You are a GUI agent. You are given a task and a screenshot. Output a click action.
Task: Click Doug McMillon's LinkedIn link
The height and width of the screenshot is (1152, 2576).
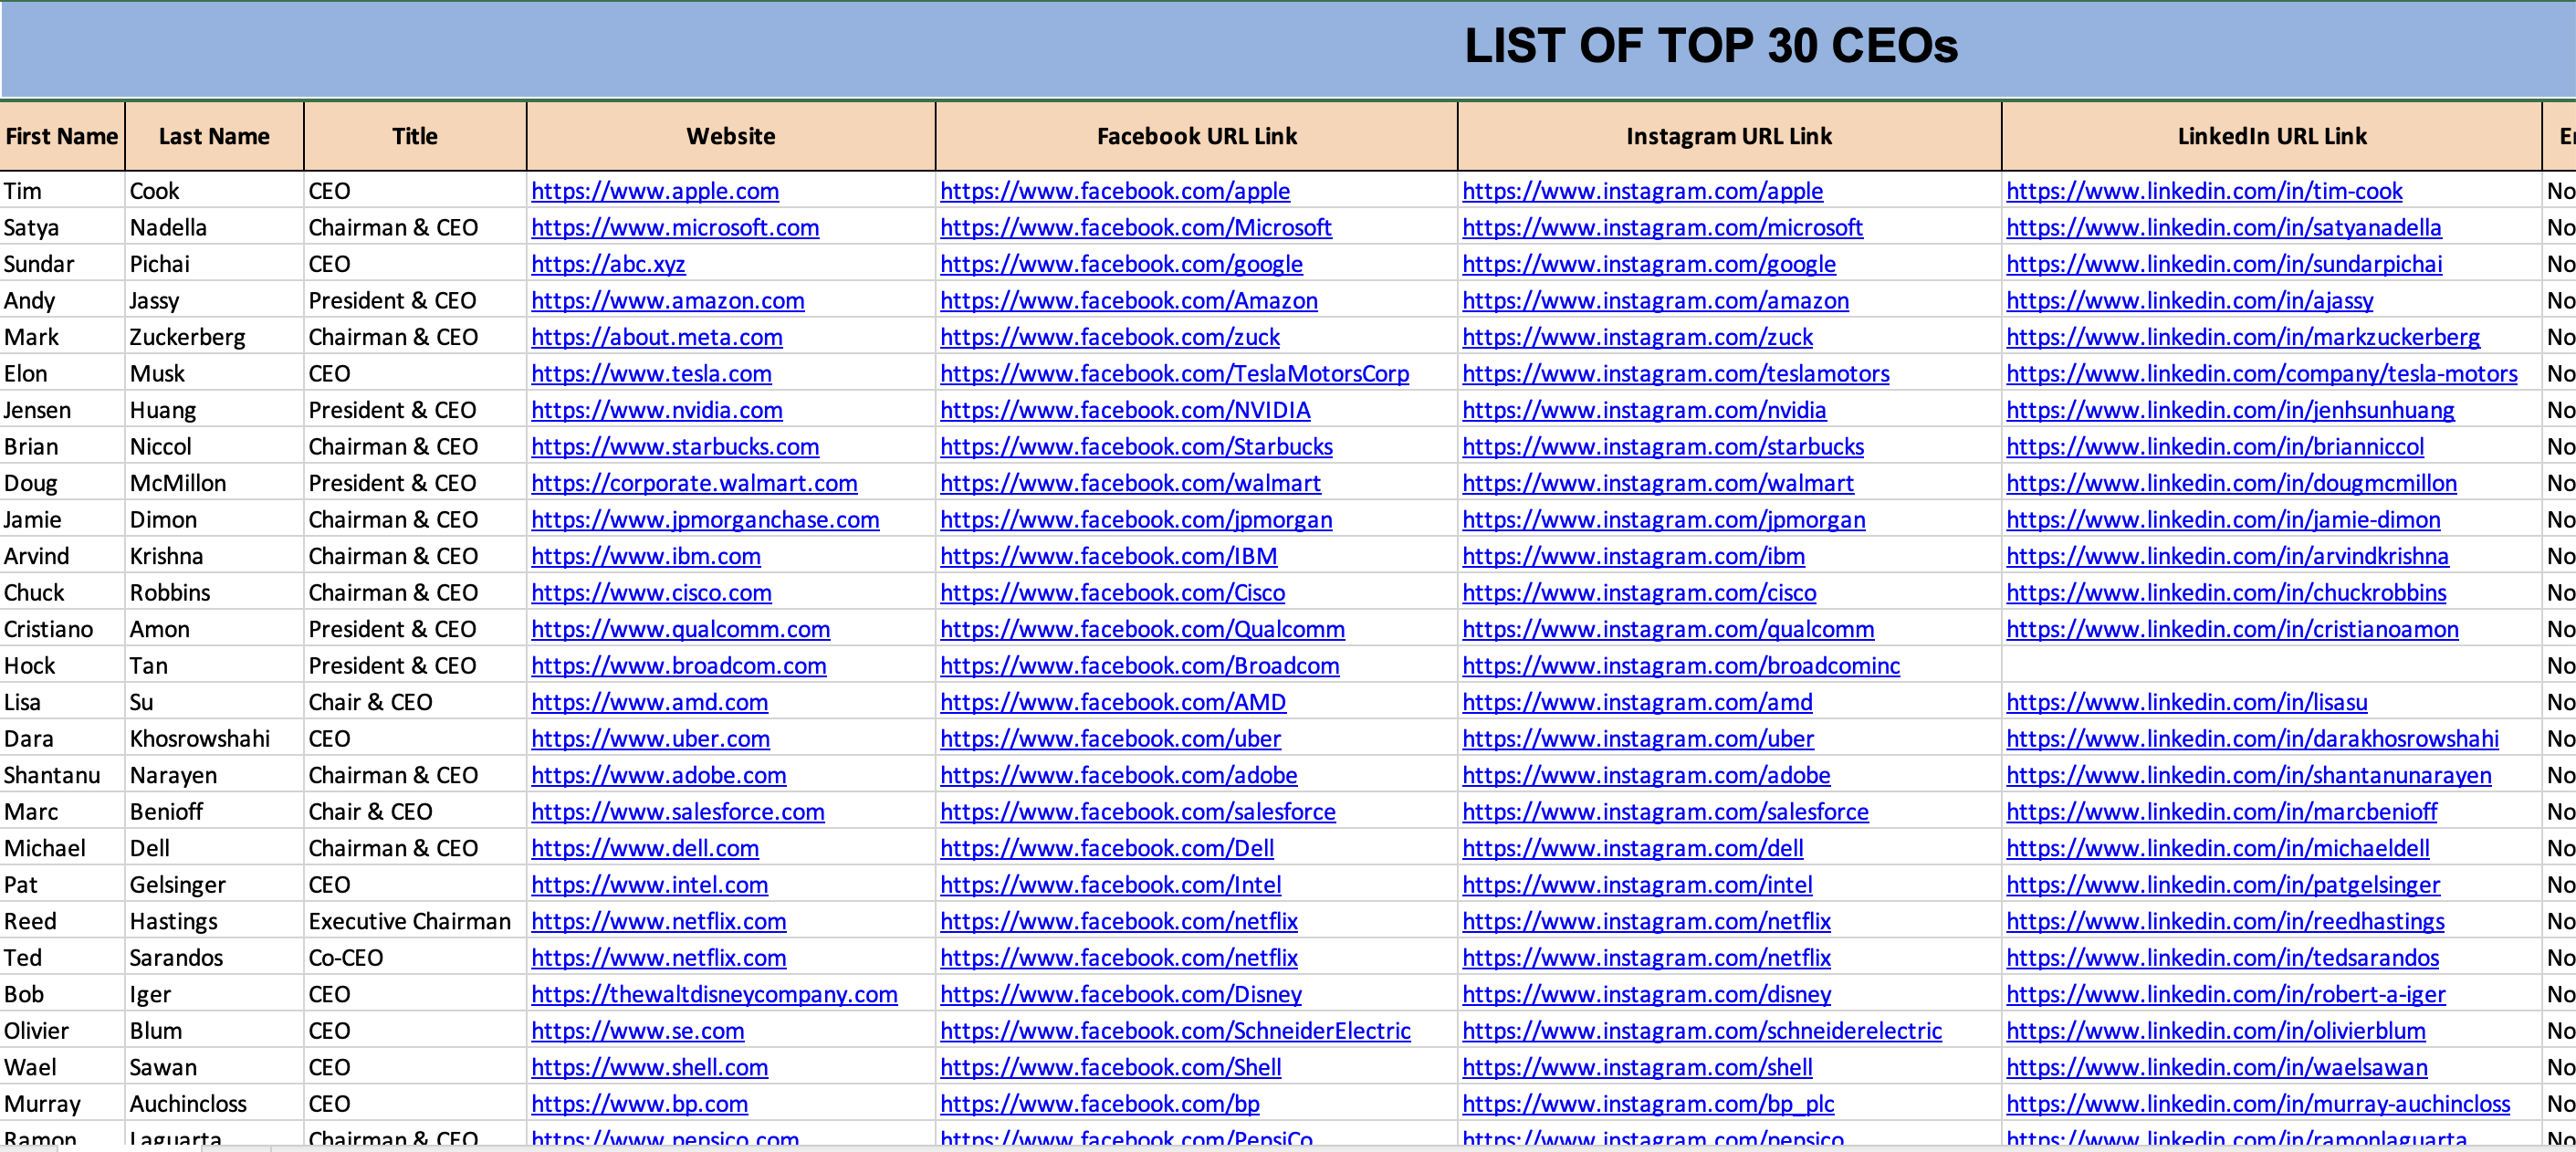pyautogui.click(x=2231, y=483)
